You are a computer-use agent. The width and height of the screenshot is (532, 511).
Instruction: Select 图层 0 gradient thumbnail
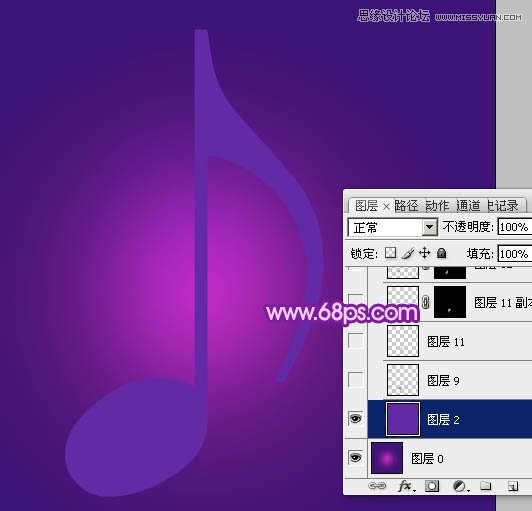(387, 458)
